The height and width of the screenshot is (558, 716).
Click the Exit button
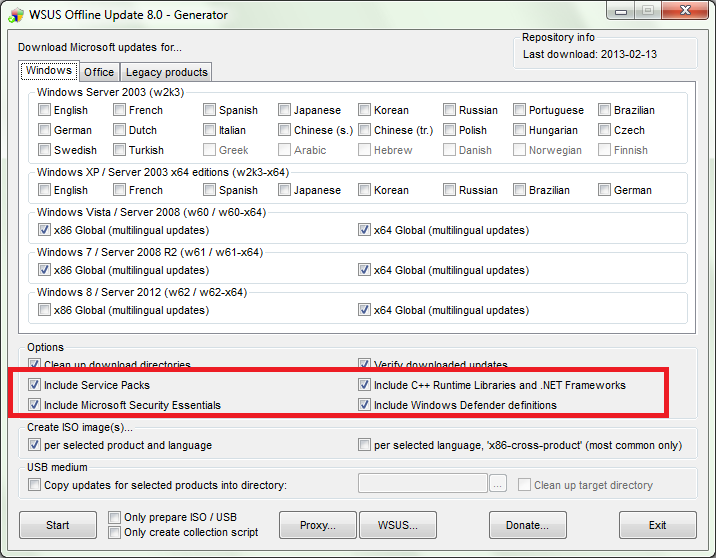tap(657, 525)
